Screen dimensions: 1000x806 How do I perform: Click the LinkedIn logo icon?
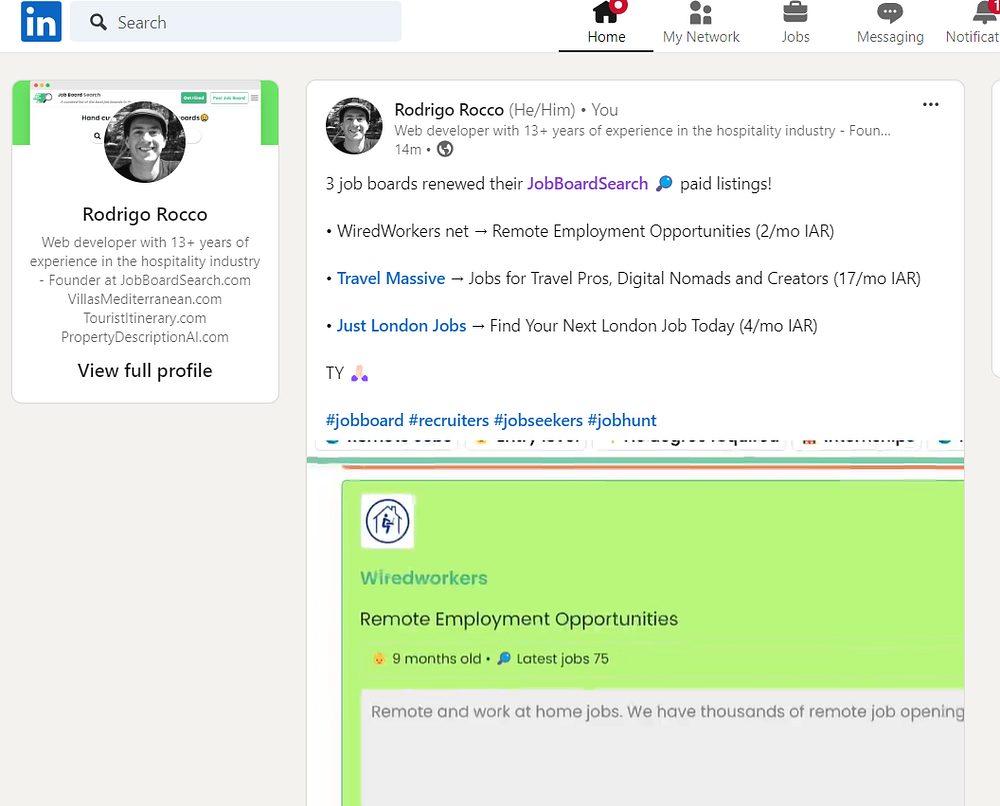pos(41,22)
